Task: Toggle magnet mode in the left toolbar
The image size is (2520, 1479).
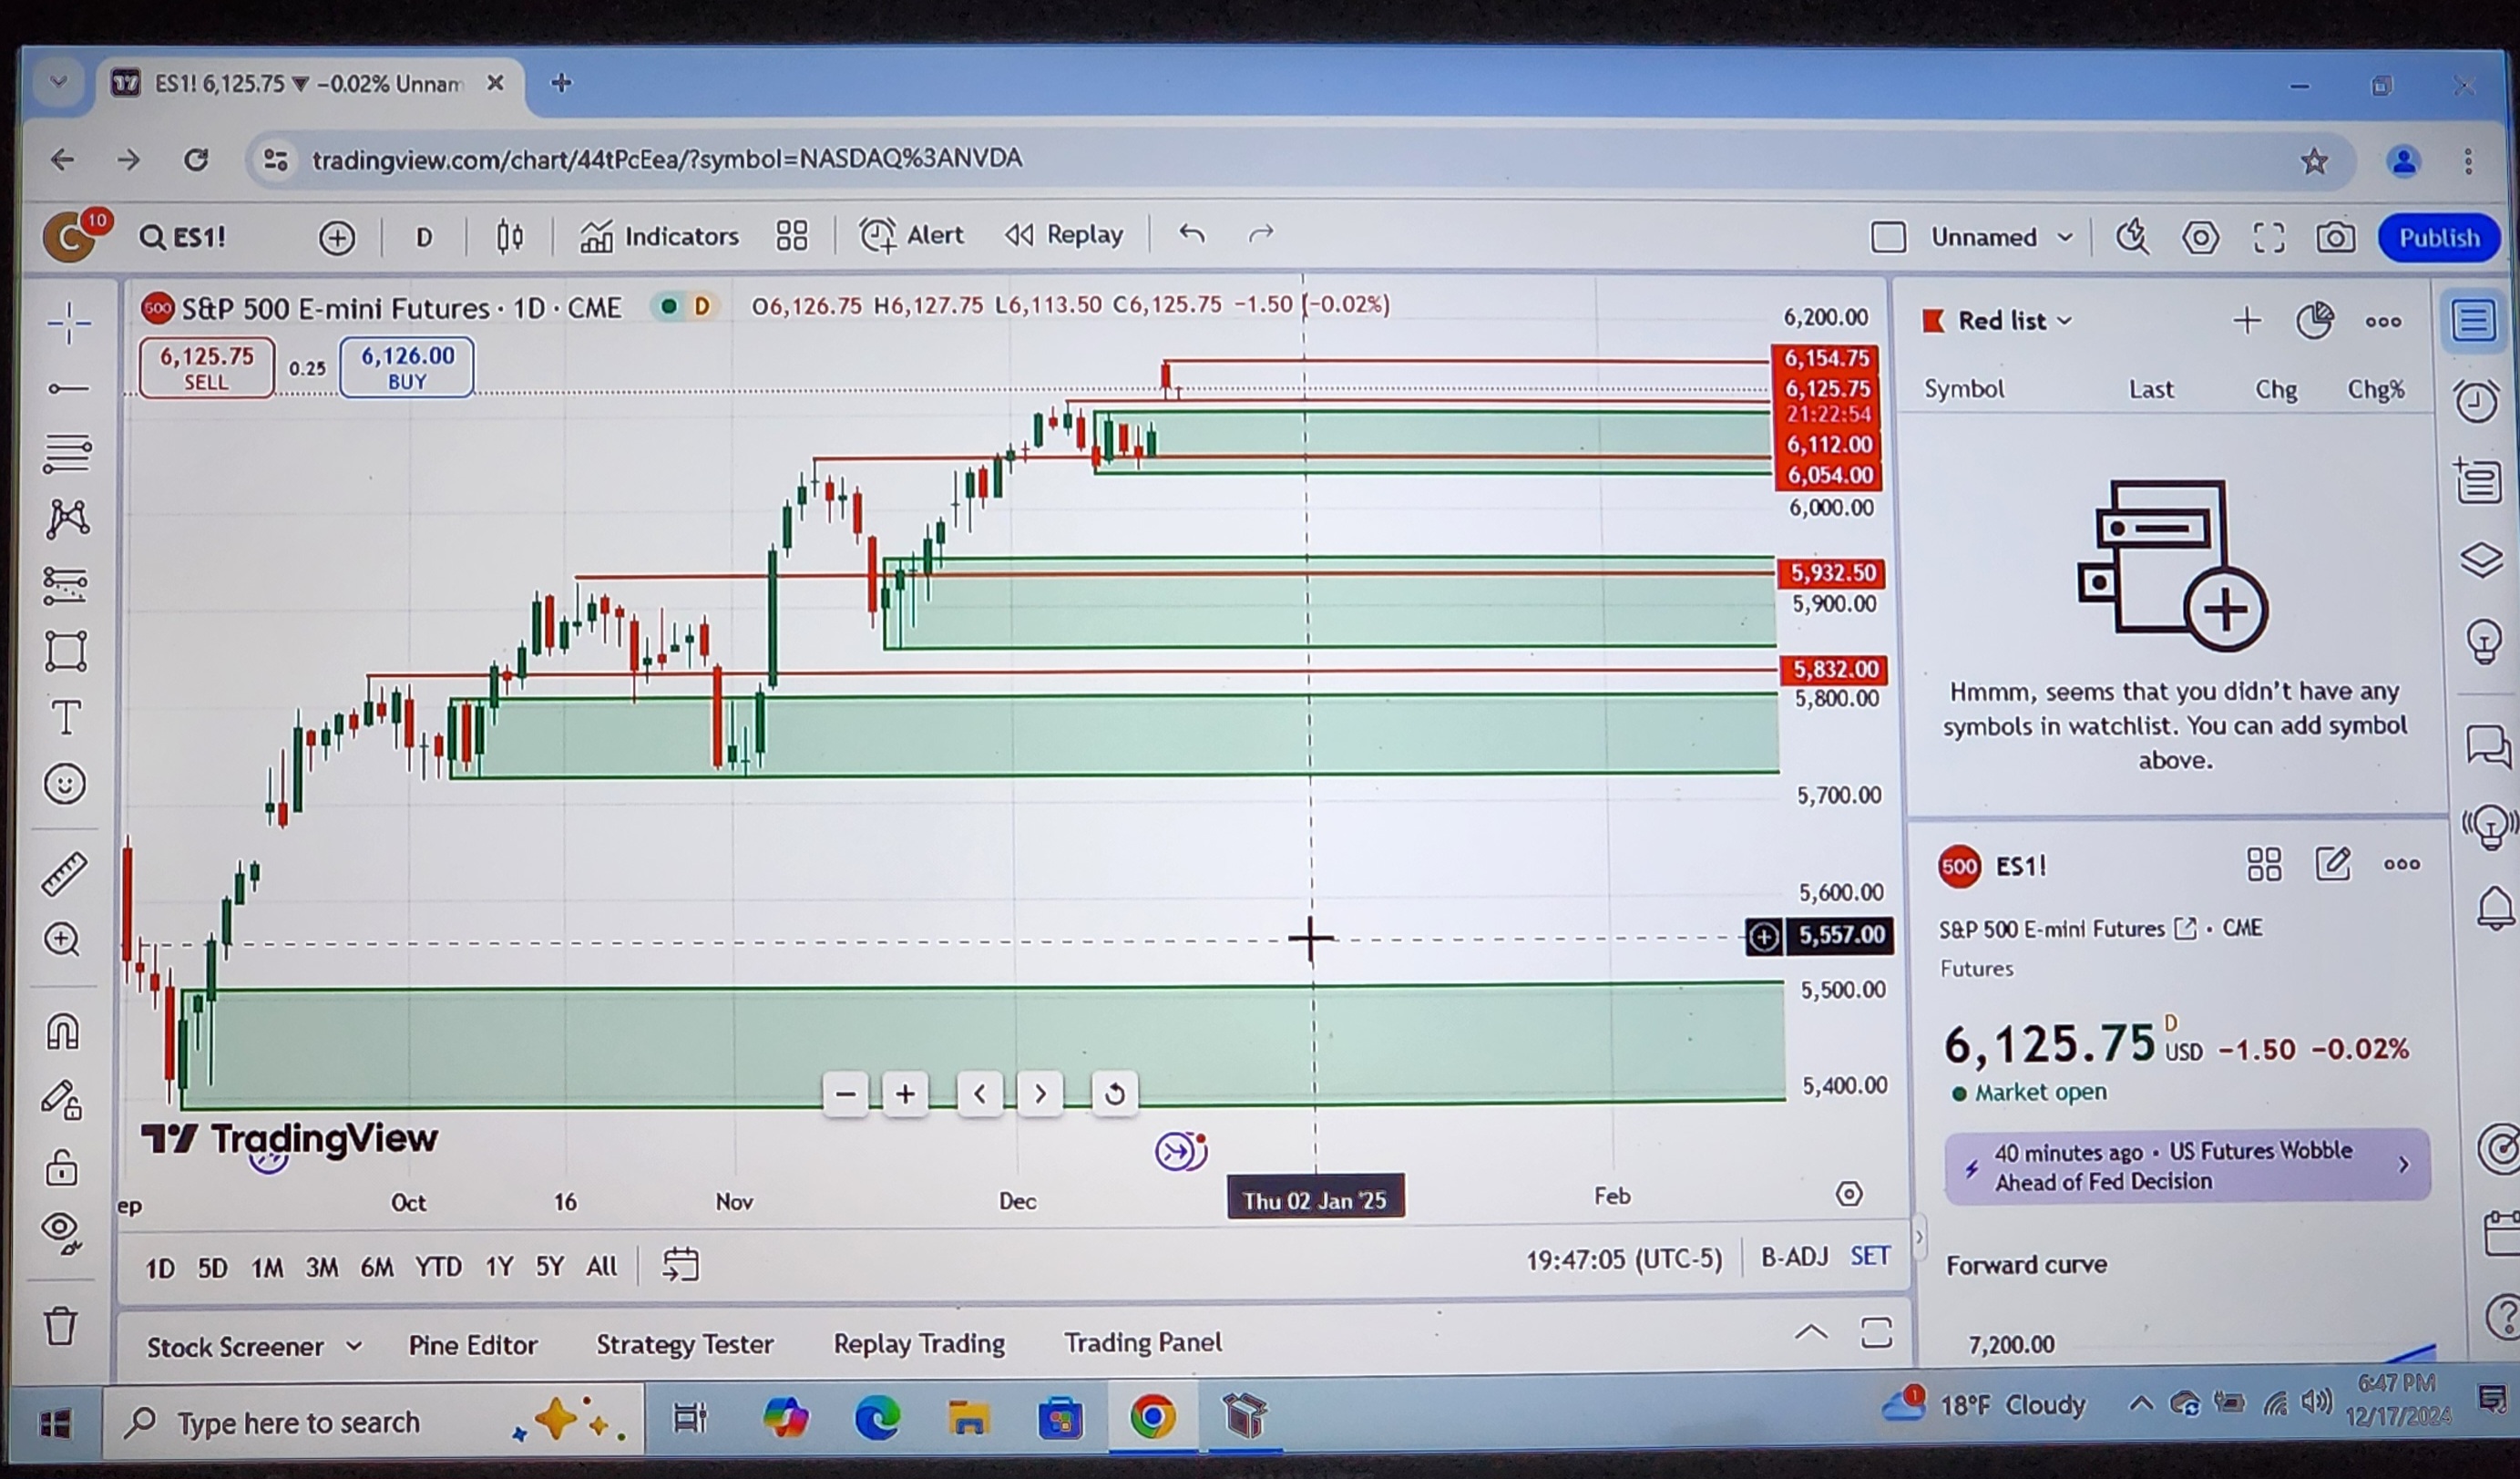Action: click(x=65, y=1032)
